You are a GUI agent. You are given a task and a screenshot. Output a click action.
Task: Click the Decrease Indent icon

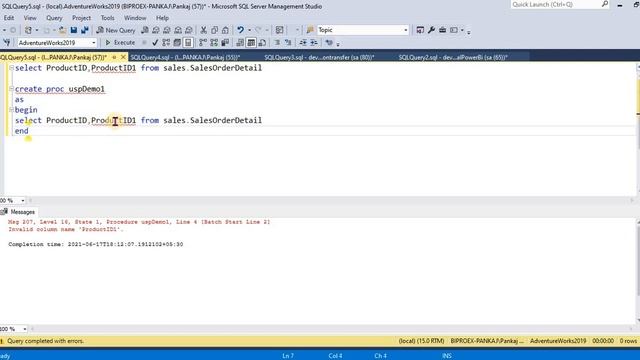pyautogui.click(x=303, y=42)
